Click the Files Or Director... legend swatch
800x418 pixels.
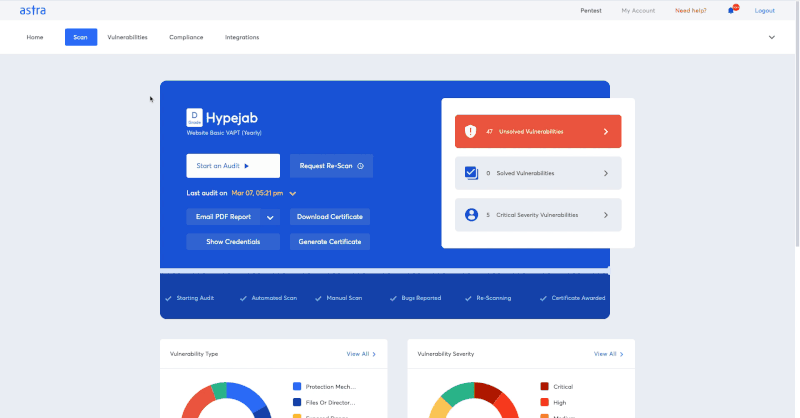tap(297, 402)
